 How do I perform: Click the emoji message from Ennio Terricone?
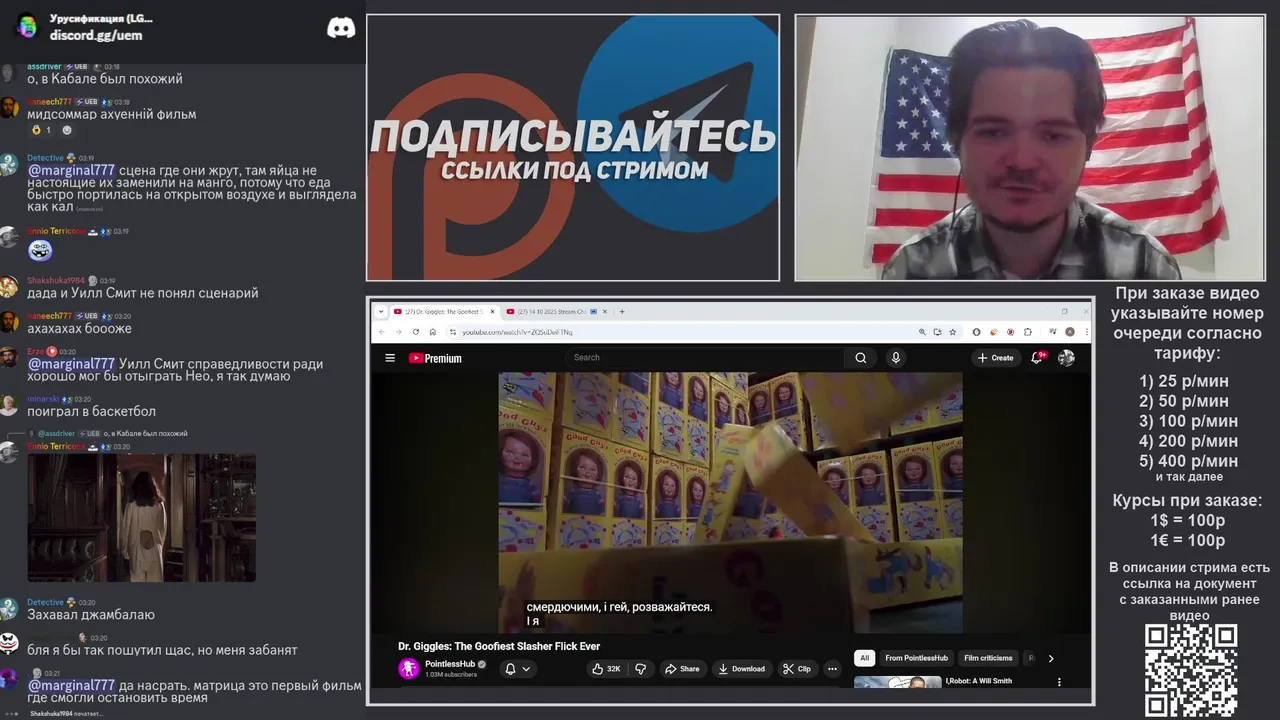(40, 250)
